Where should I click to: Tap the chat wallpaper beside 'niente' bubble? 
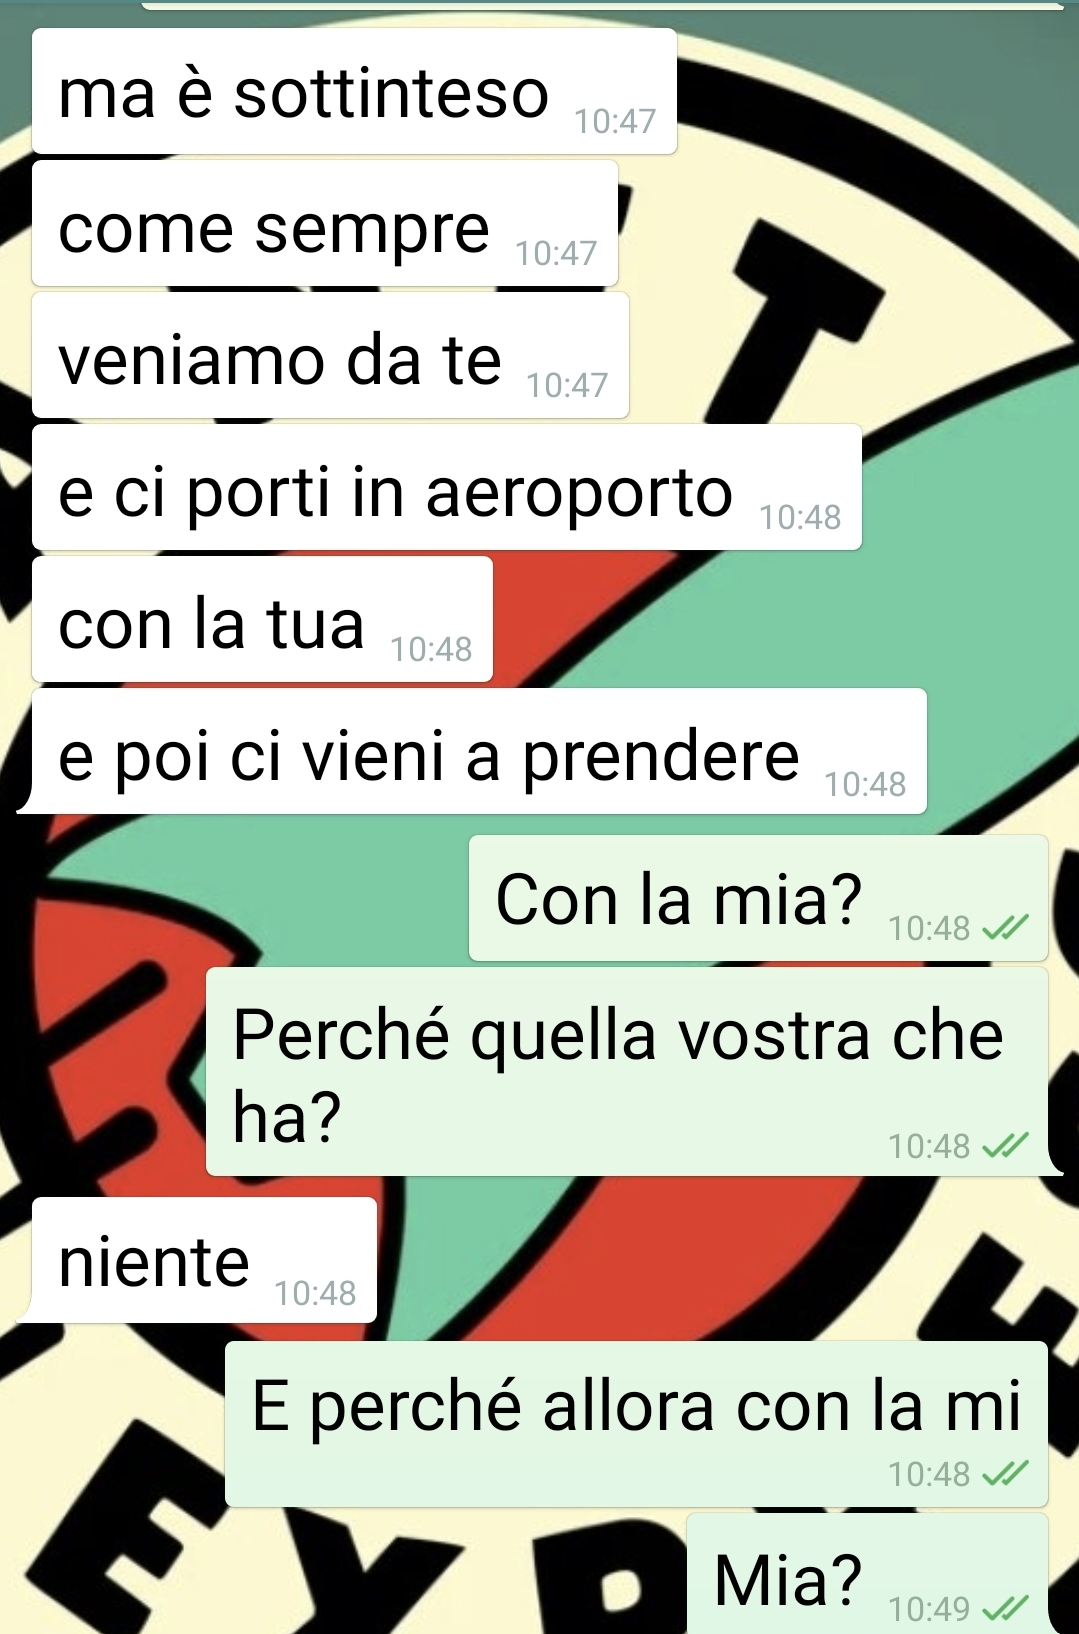700,1260
